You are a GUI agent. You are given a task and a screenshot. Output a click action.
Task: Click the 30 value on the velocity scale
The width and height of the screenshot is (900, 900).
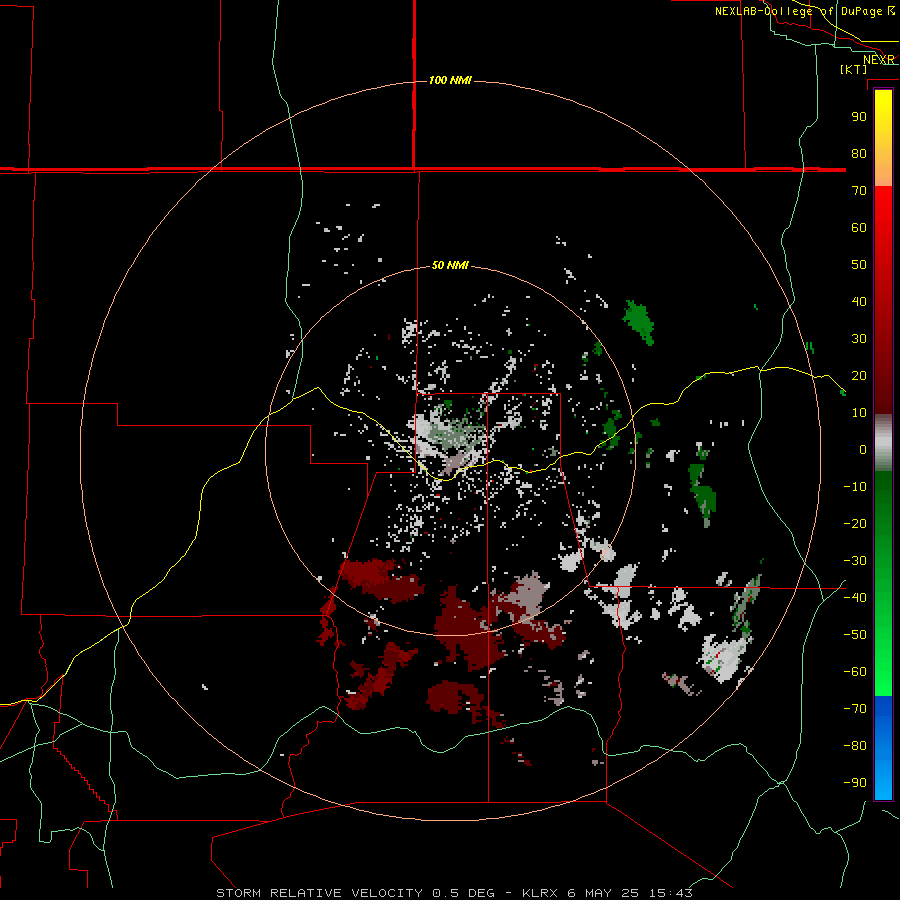click(859, 339)
